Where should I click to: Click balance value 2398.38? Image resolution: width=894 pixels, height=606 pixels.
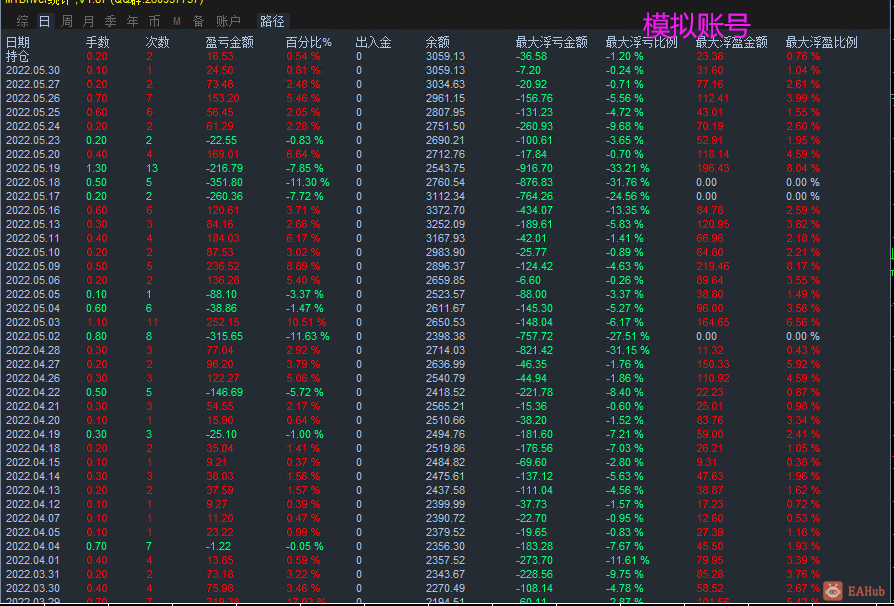point(445,336)
